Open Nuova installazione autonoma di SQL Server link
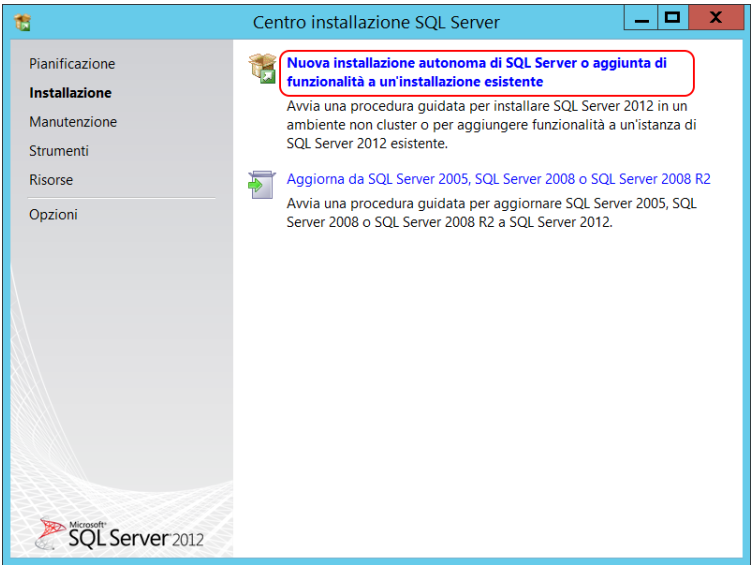This screenshot has height=565, width=753. click(476, 72)
